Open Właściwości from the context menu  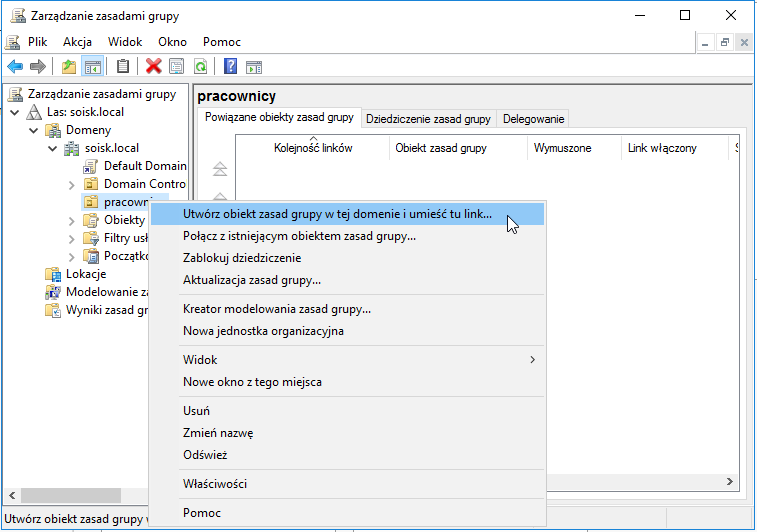(347, 484)
